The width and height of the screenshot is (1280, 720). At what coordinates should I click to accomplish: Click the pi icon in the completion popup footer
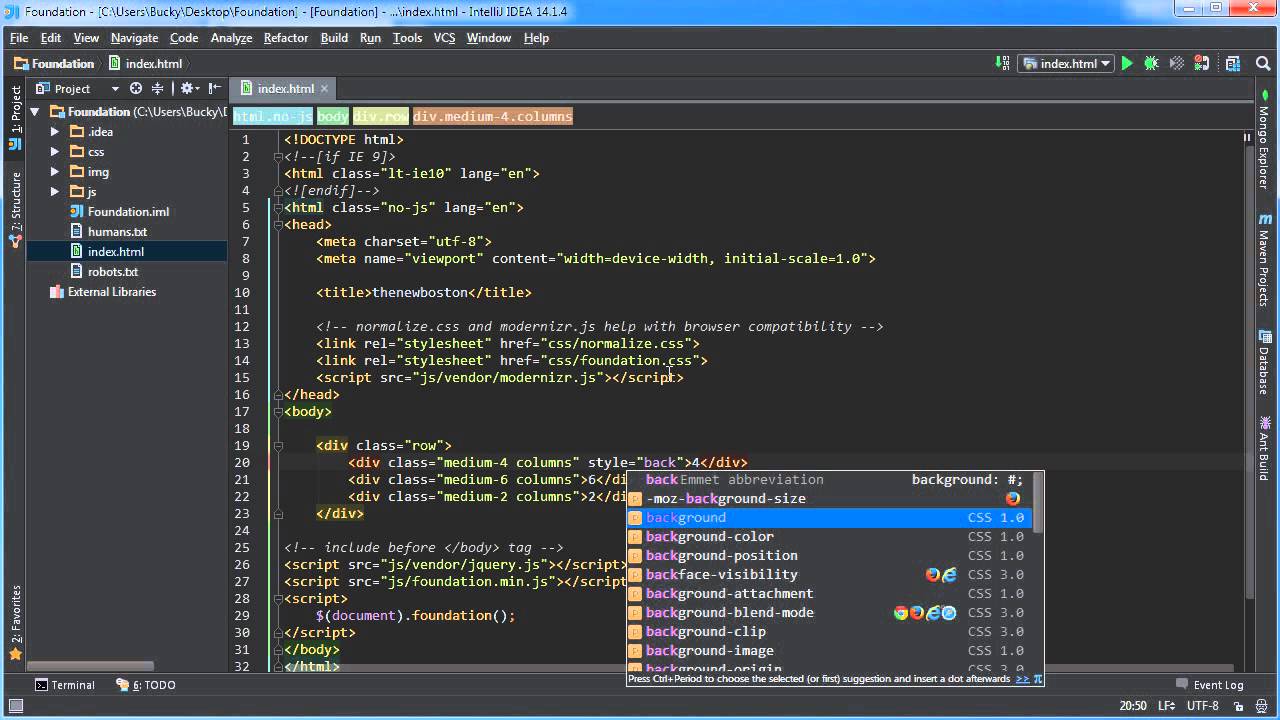[x=1037, y=679]
